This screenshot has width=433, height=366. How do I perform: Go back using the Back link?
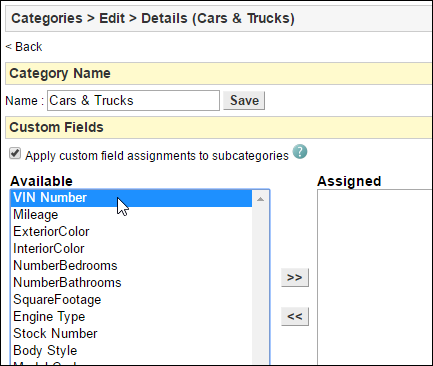pos(24,47)
